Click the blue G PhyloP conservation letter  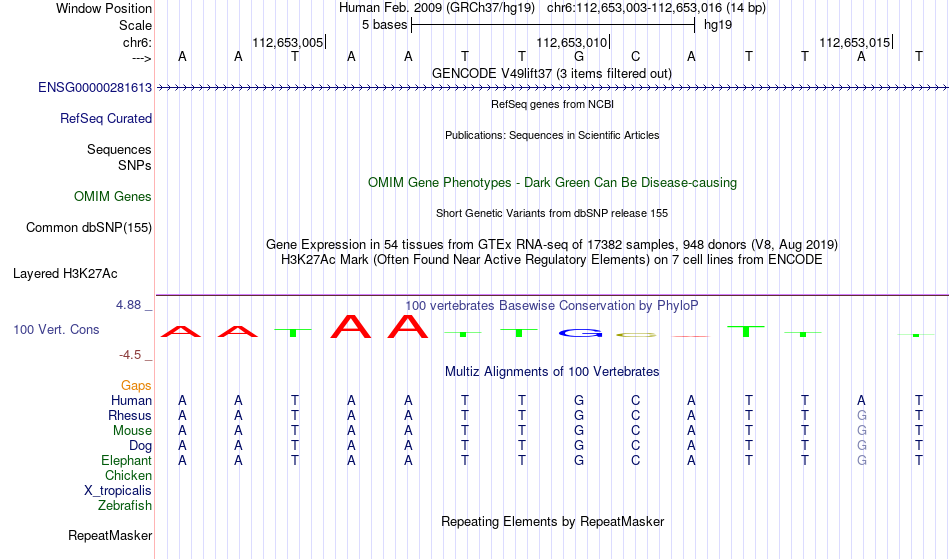click(x=580, y=333)
